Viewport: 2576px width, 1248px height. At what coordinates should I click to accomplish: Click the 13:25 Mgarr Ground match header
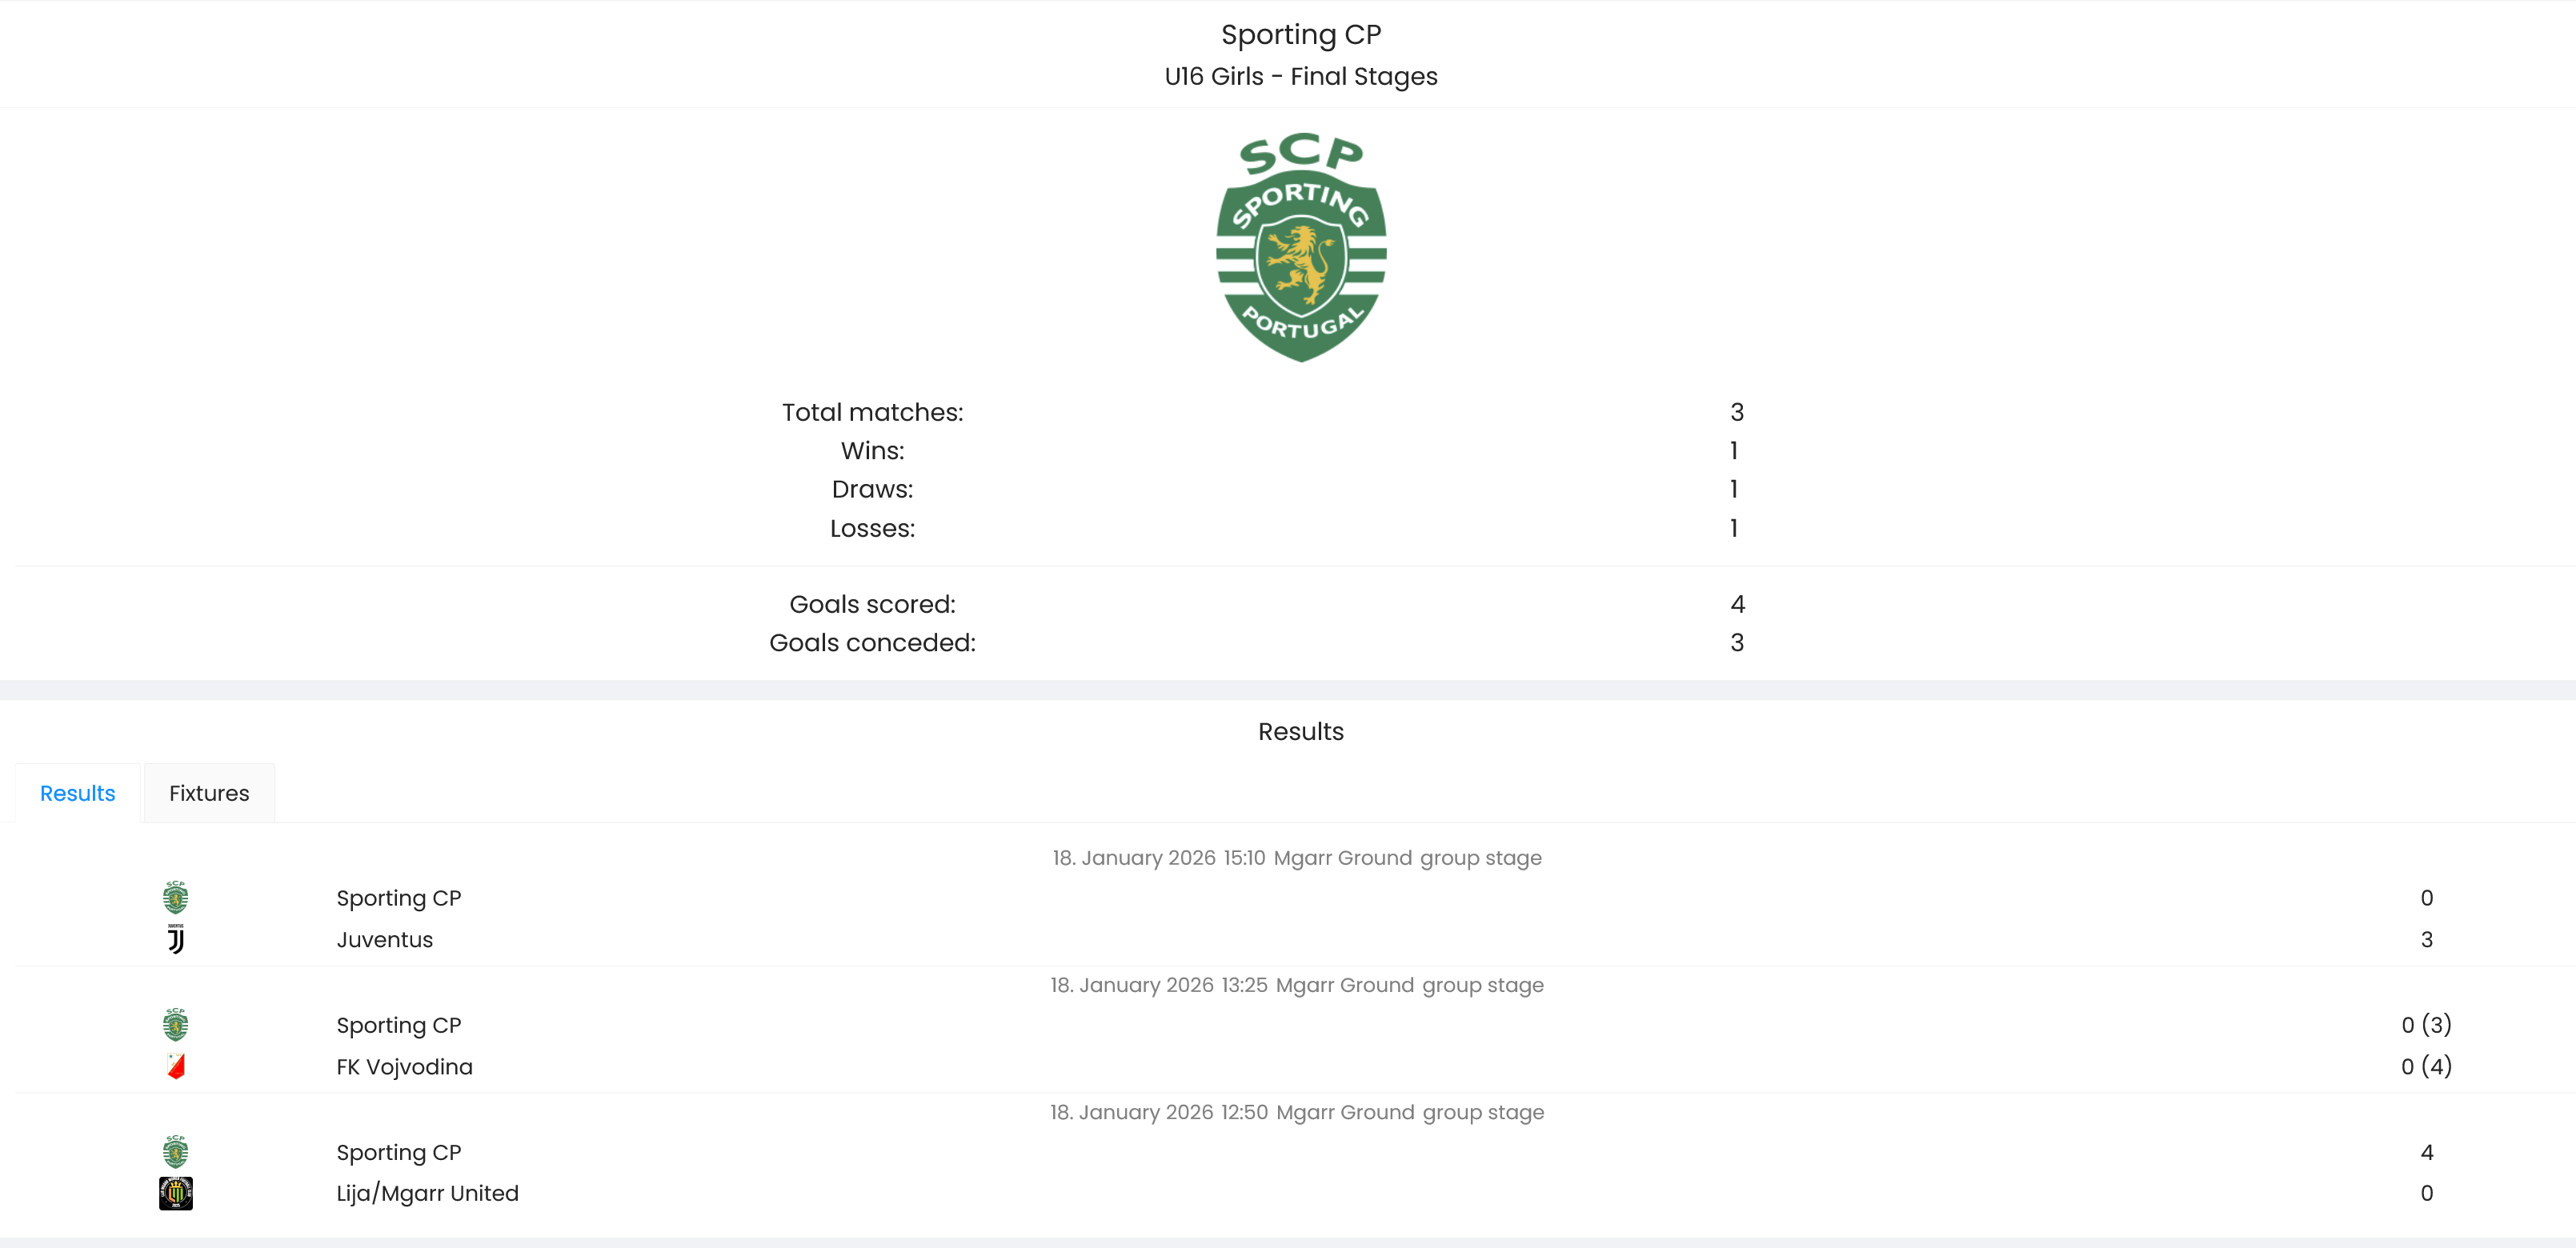tap(1296, 985)
